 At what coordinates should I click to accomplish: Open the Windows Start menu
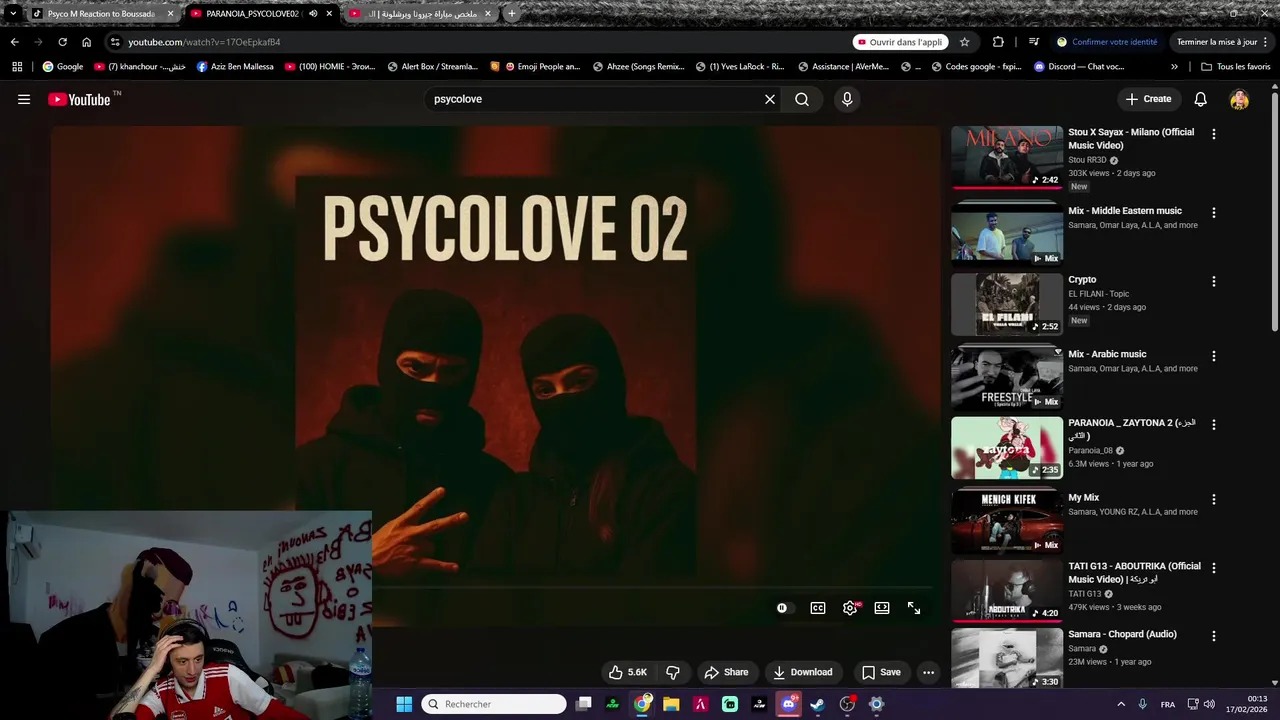(404, 704)
